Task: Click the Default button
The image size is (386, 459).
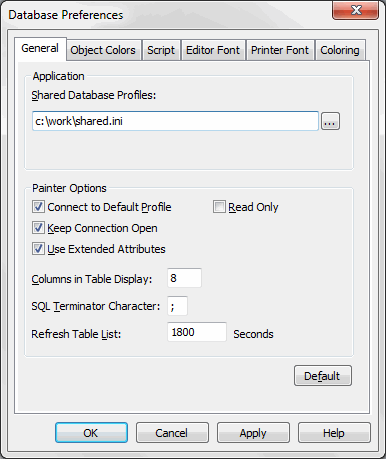Action: 323,376
